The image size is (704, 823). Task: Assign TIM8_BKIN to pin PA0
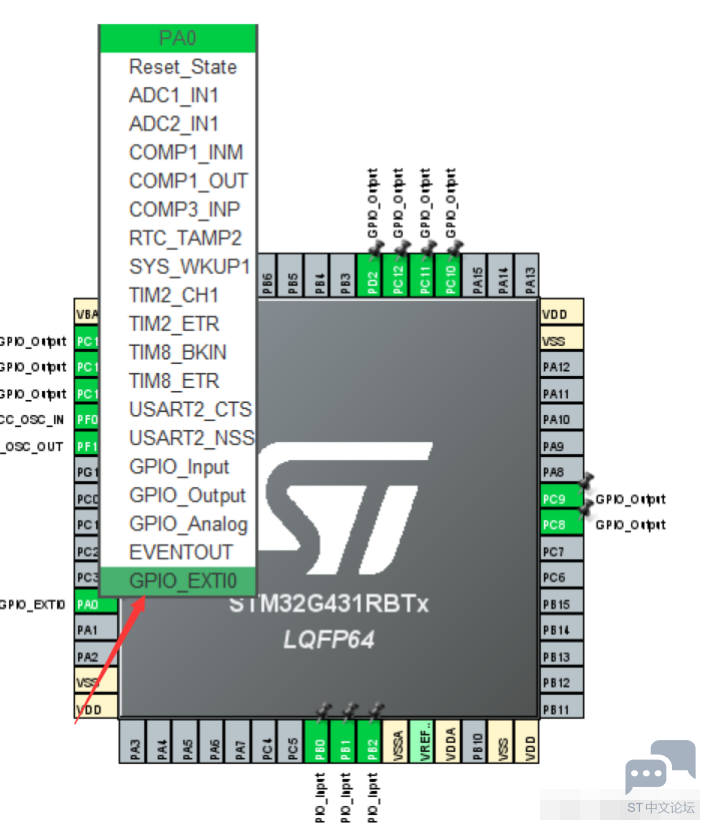tap(178, 352)
